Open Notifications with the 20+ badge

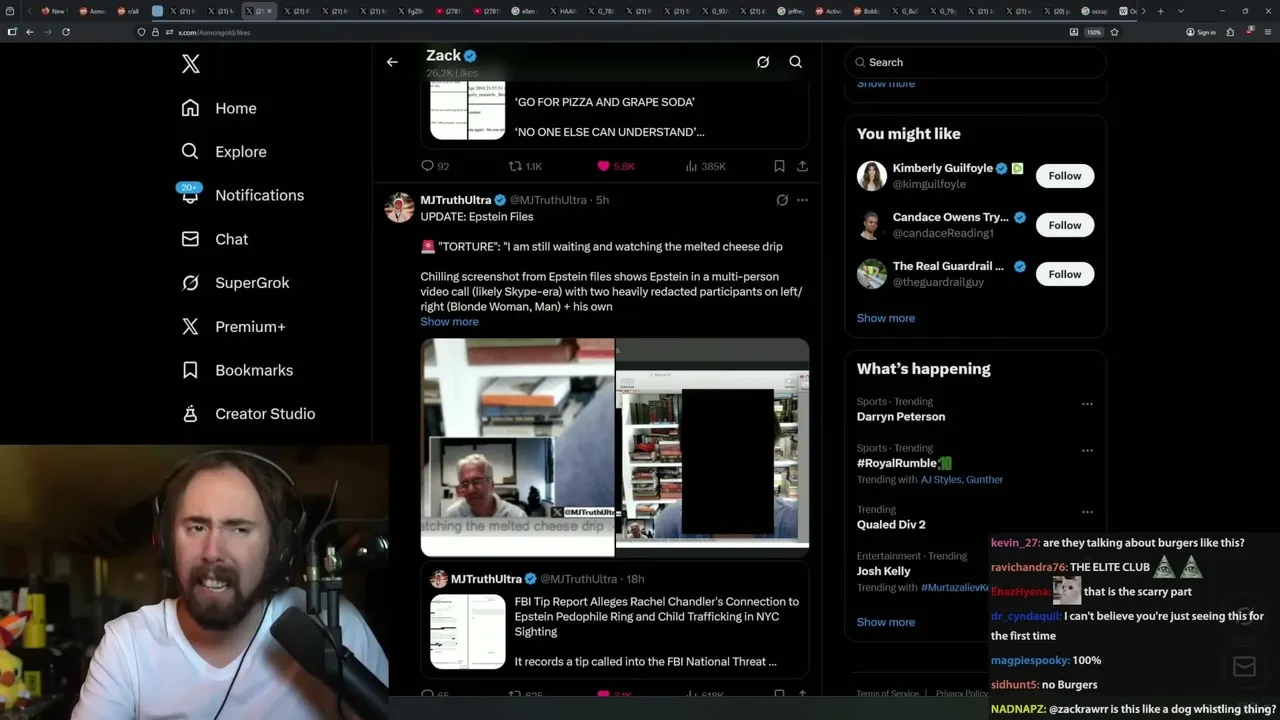point(242,195)
